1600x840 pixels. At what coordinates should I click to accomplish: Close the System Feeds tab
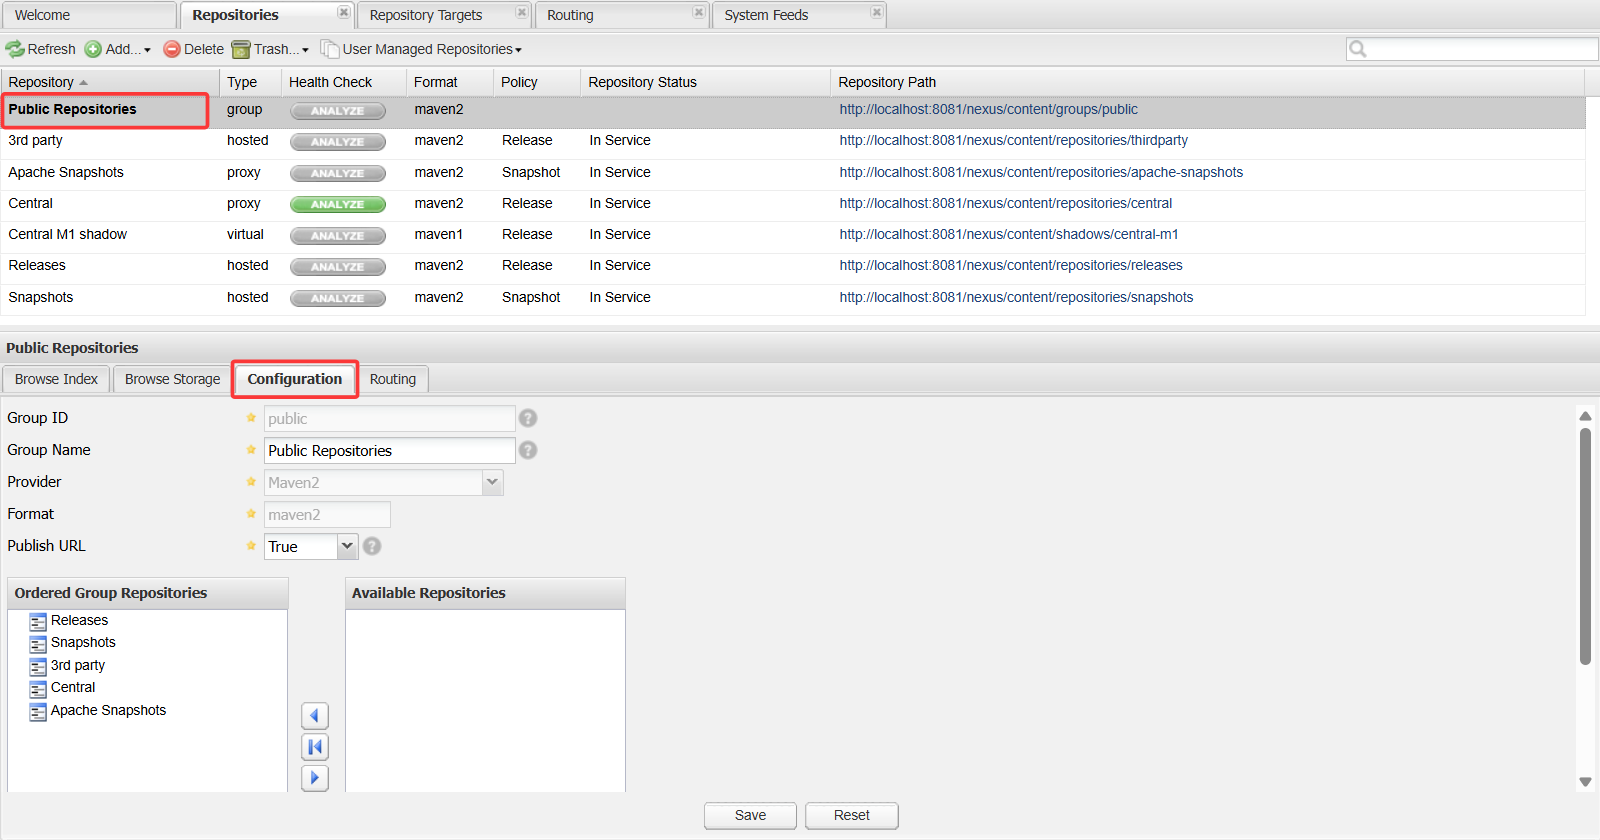click(x=877, y=12)
